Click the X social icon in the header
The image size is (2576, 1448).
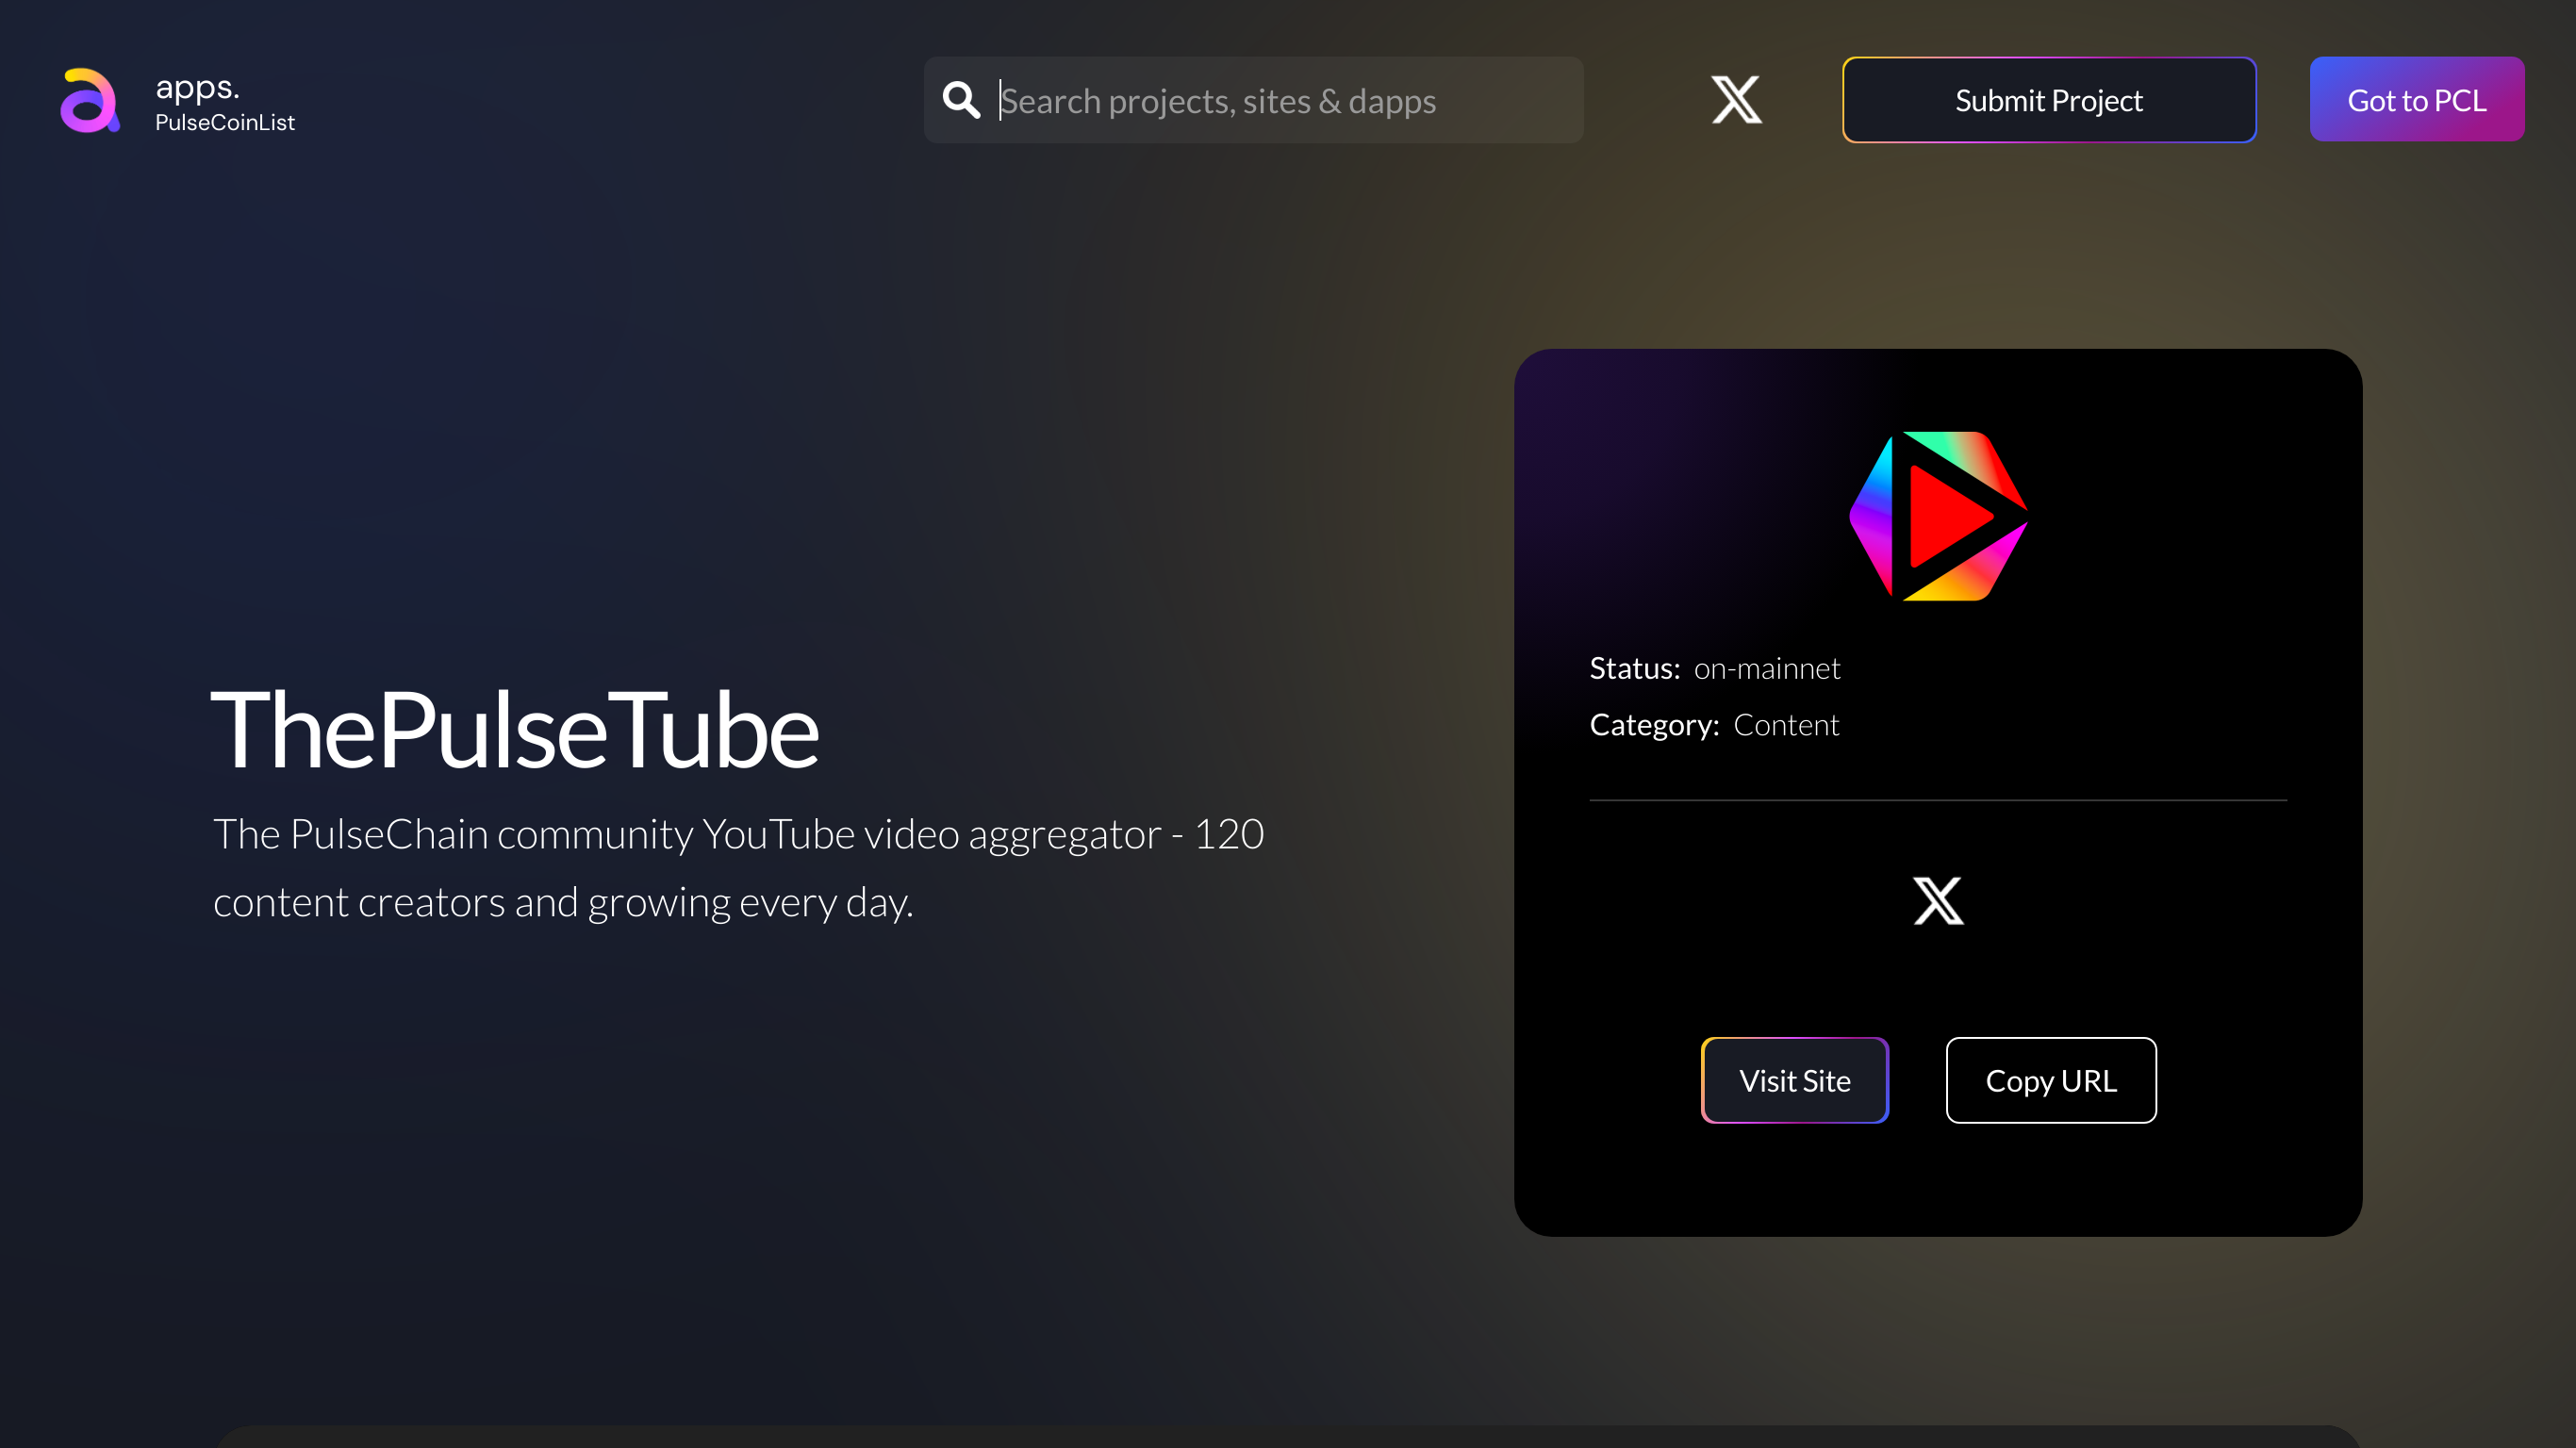[1736, 100]
